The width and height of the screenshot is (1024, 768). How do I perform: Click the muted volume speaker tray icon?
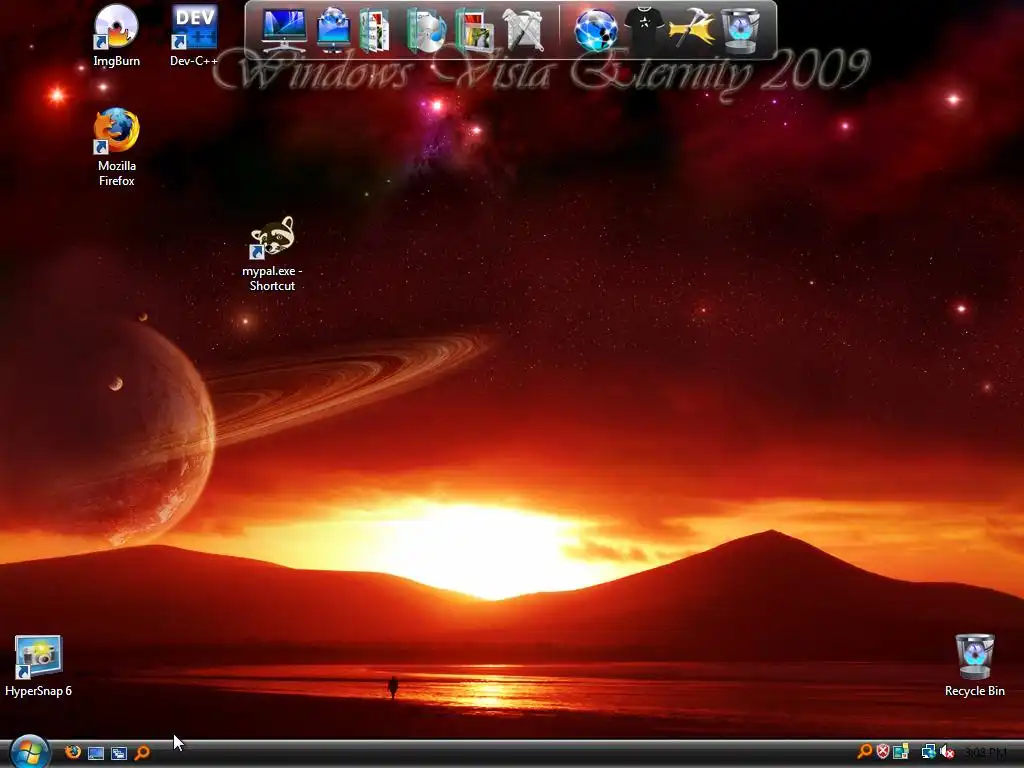[947, 752]
